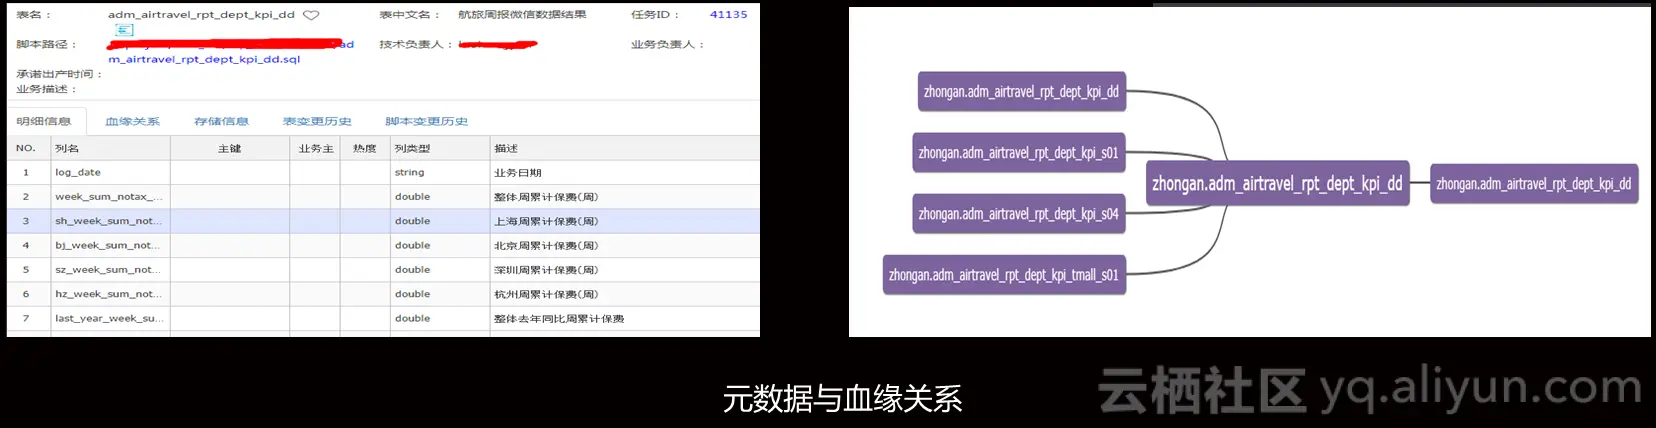Select lineage node zhongan.adm_airtravel_rpt_dept_kpi_tmall_s01

coord(1004,275)
